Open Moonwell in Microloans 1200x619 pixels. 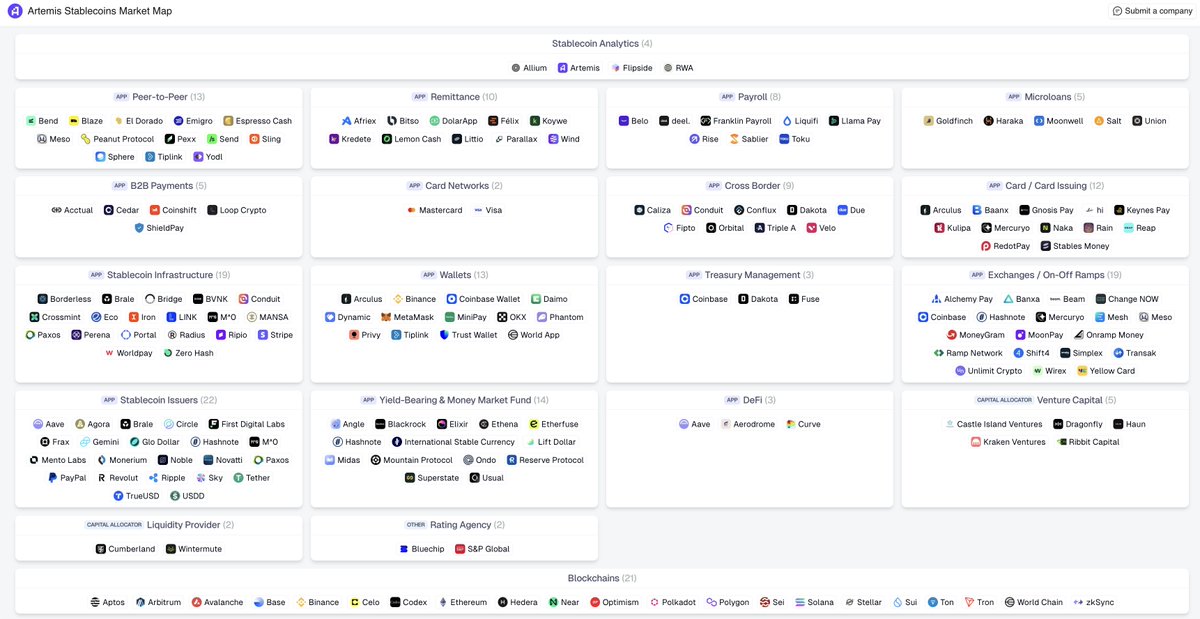pos(1058,121)
